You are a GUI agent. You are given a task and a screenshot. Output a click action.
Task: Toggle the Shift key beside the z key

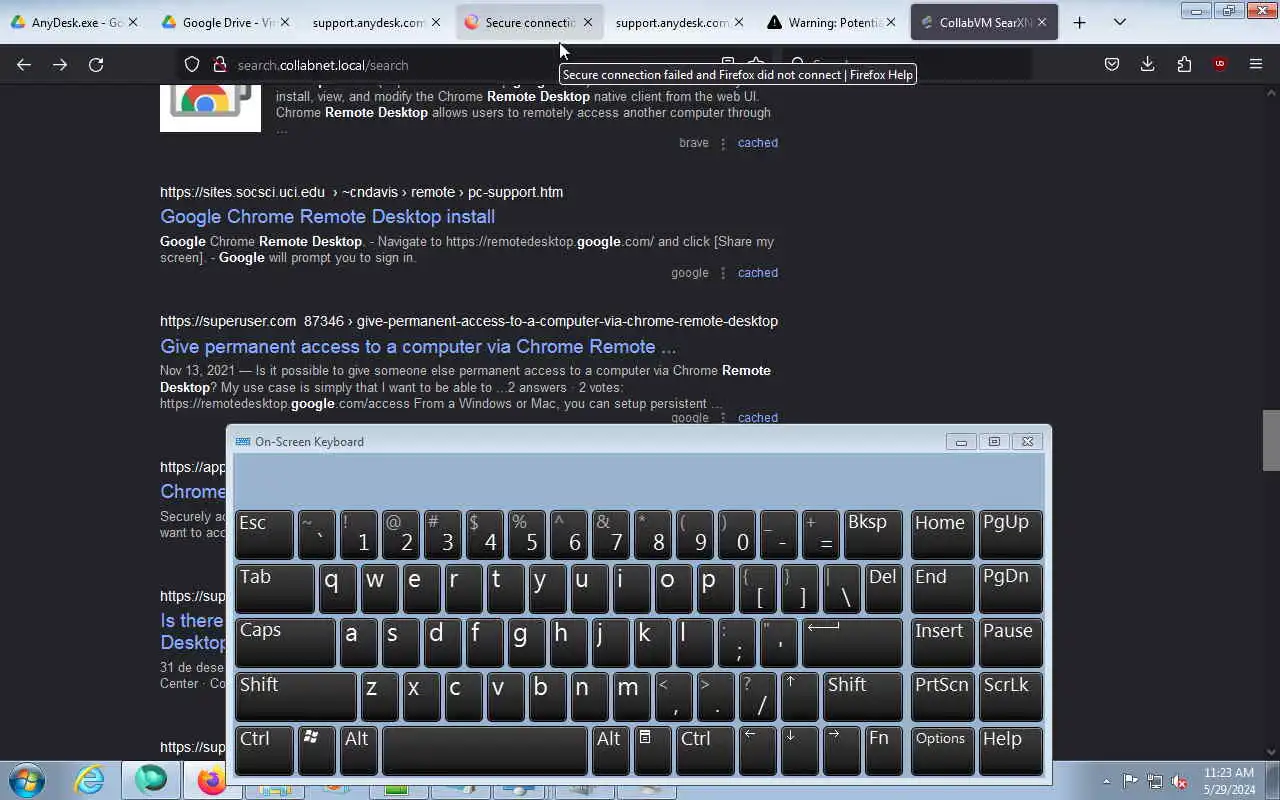pos(295,696)
